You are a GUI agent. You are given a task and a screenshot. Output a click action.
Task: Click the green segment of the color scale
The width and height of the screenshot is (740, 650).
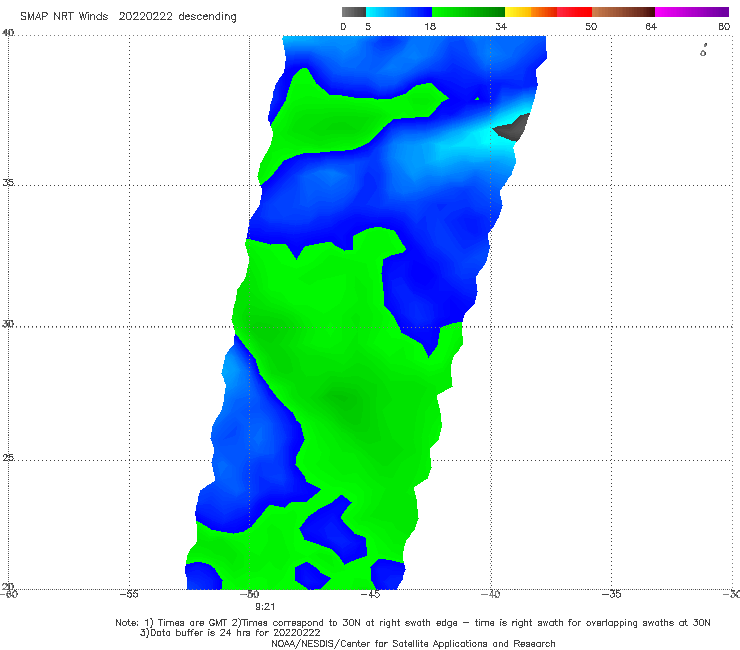click(x=468, y=12)
